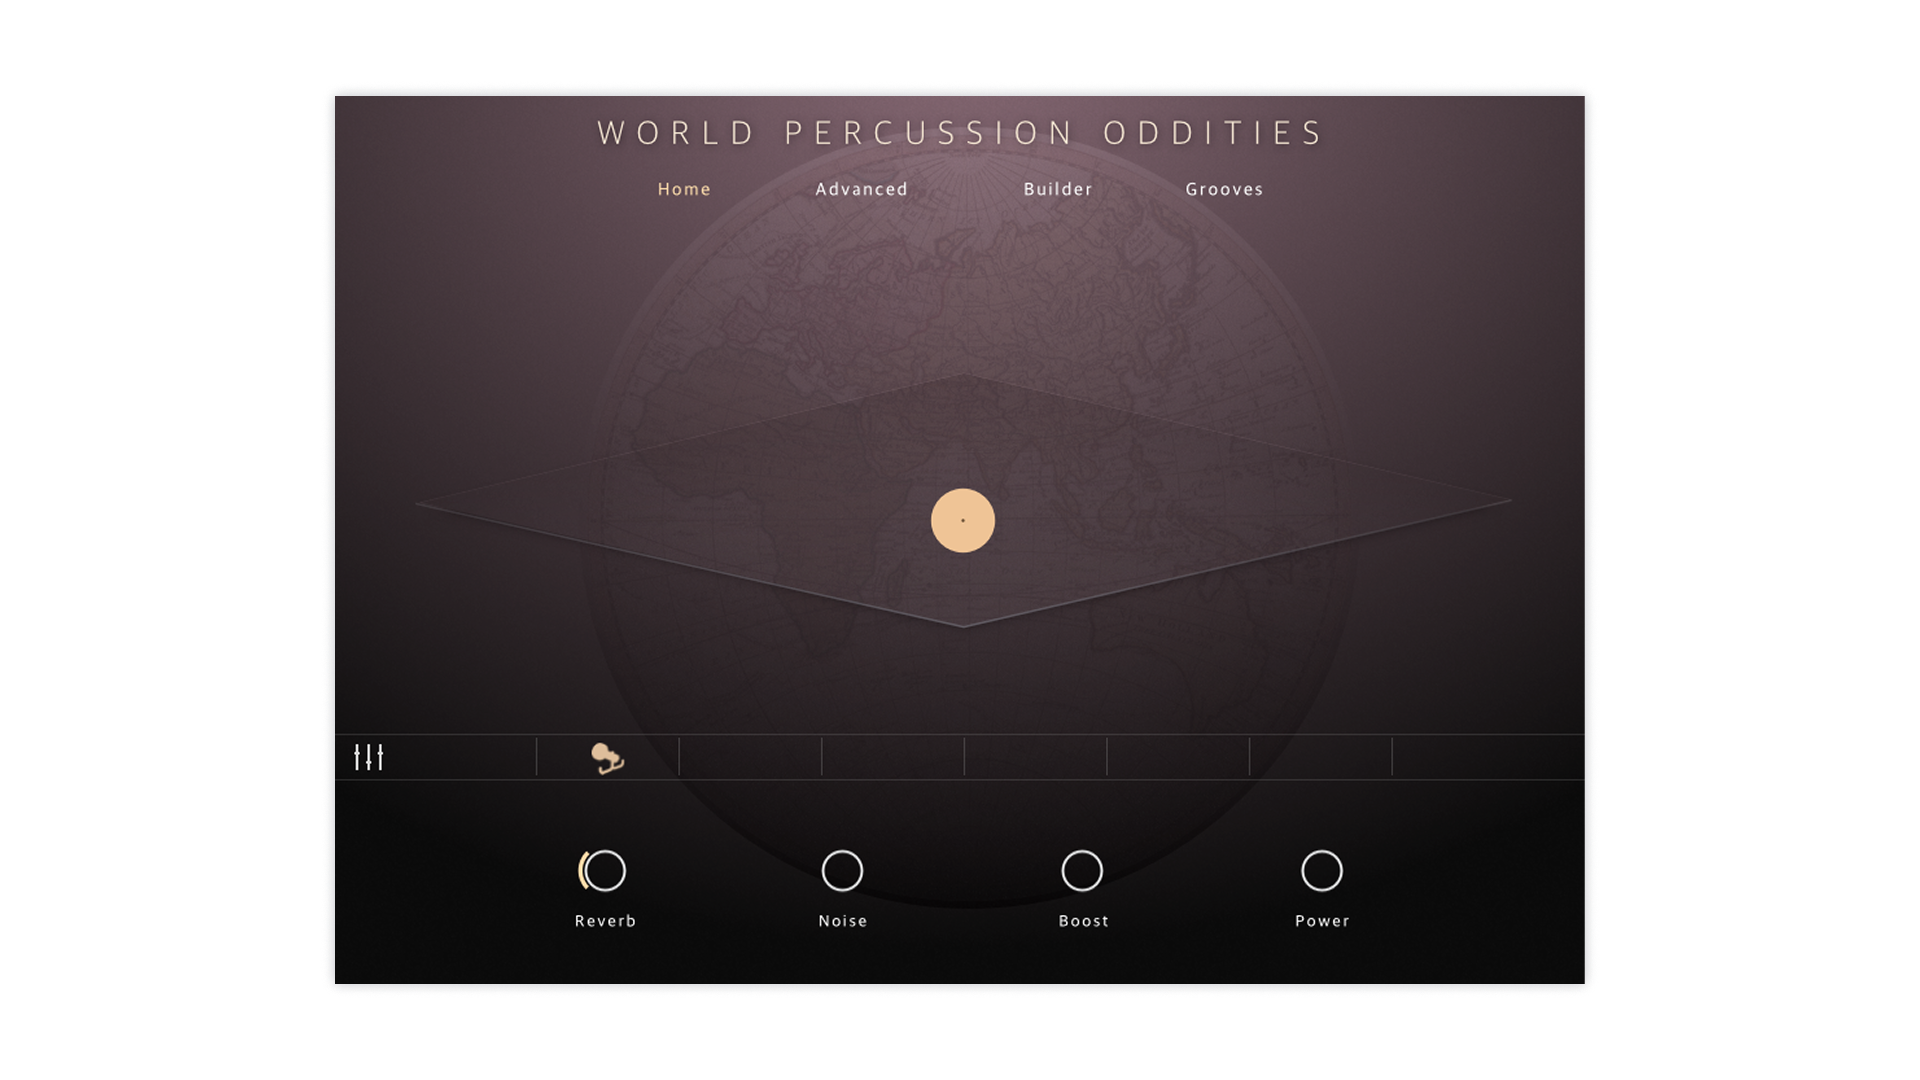This screenshot has width=1920, height=1080.
Task: Go to the Builder tab
Action: point(1058,189)
